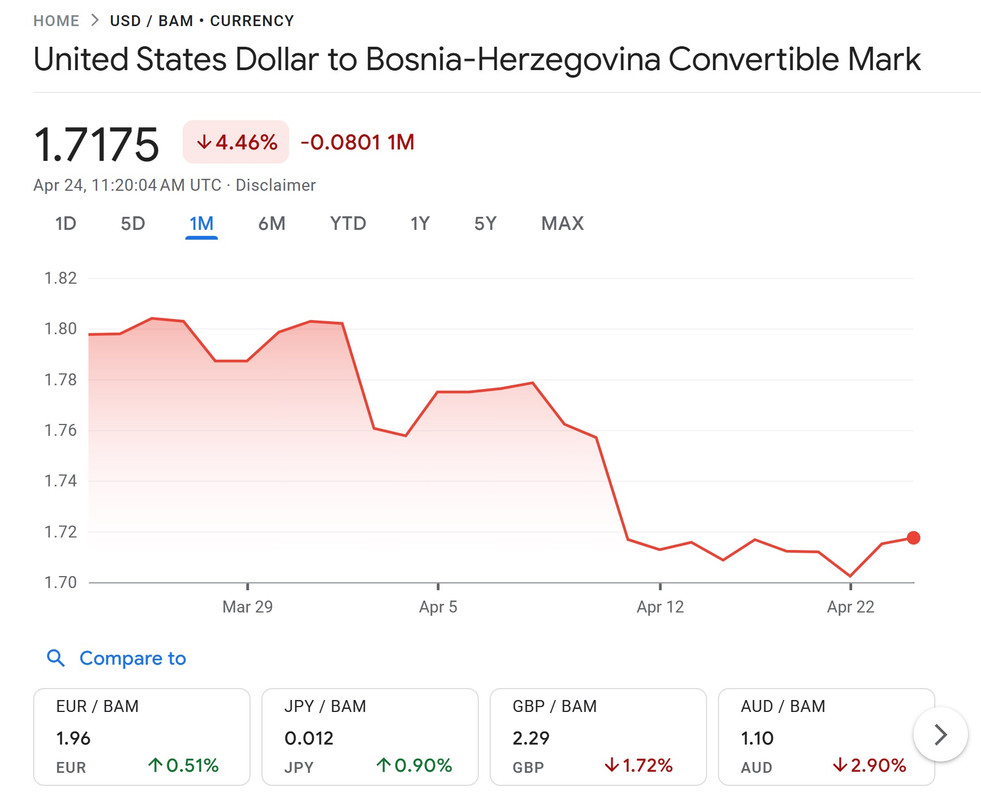Open the Disclaimer link
Viewport: 981px width, 800px height.
[275, 185]
